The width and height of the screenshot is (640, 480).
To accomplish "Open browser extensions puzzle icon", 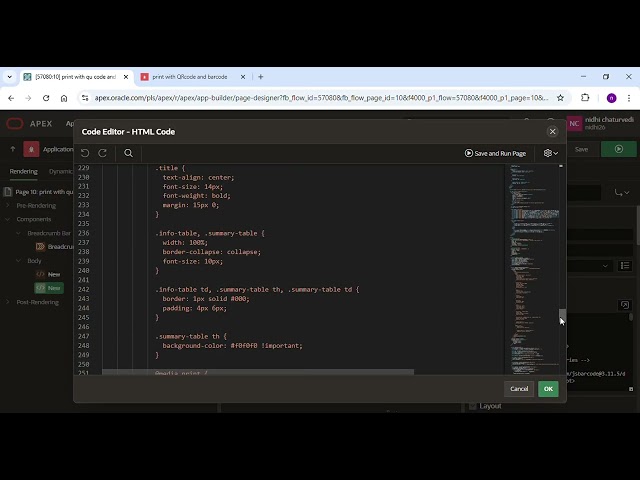I will point(585,98).
